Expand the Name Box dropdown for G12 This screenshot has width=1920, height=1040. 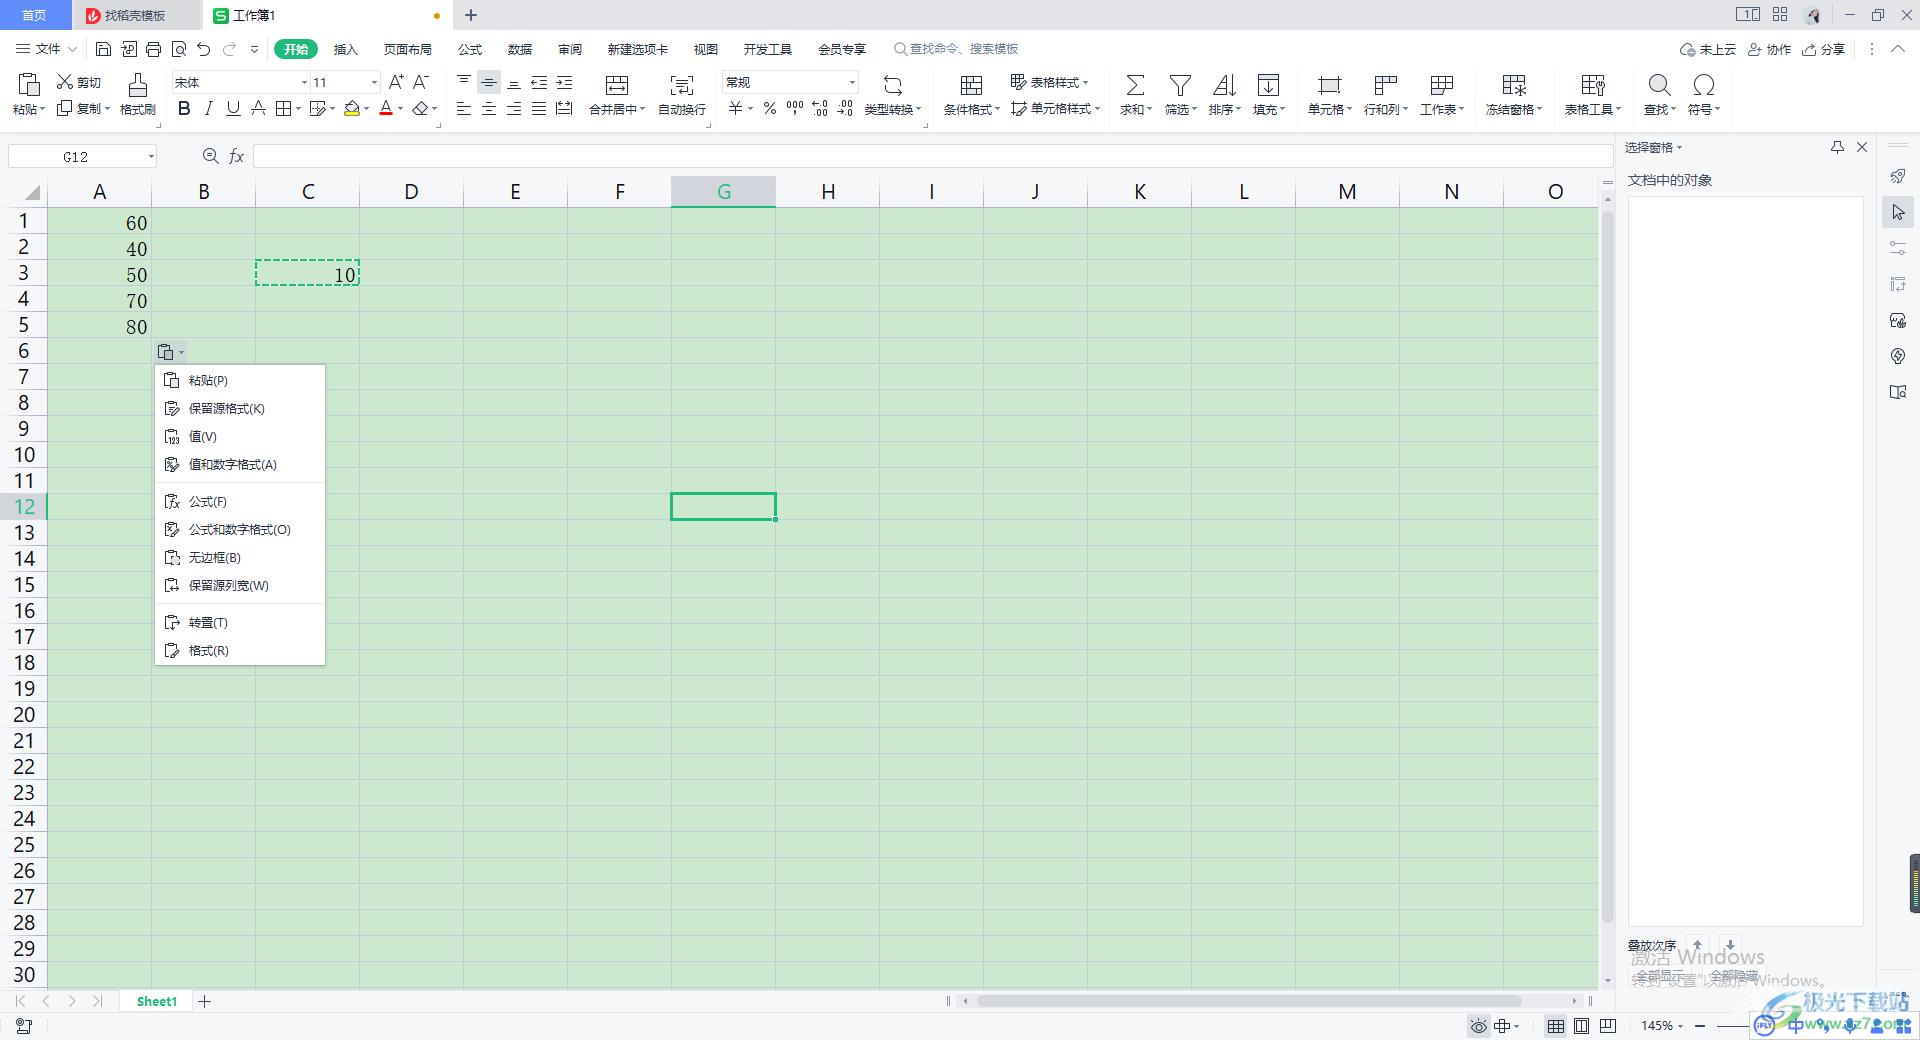(x=151, y=156)
